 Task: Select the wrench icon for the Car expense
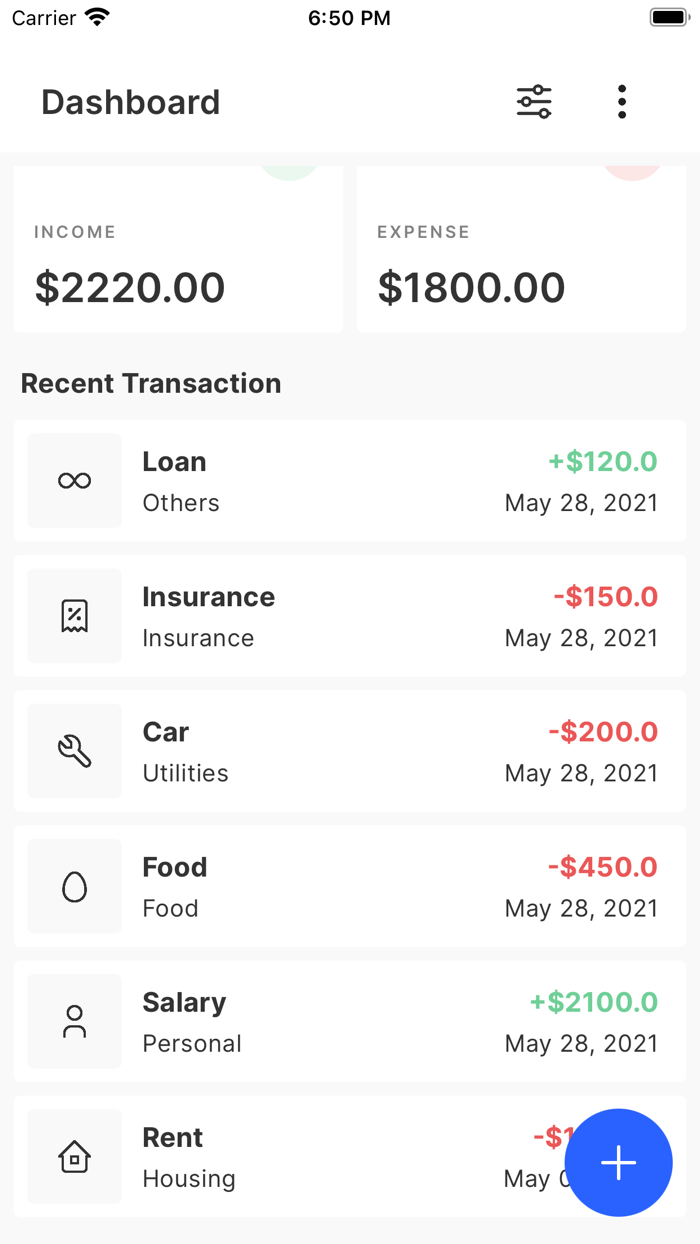pos(74,751)
